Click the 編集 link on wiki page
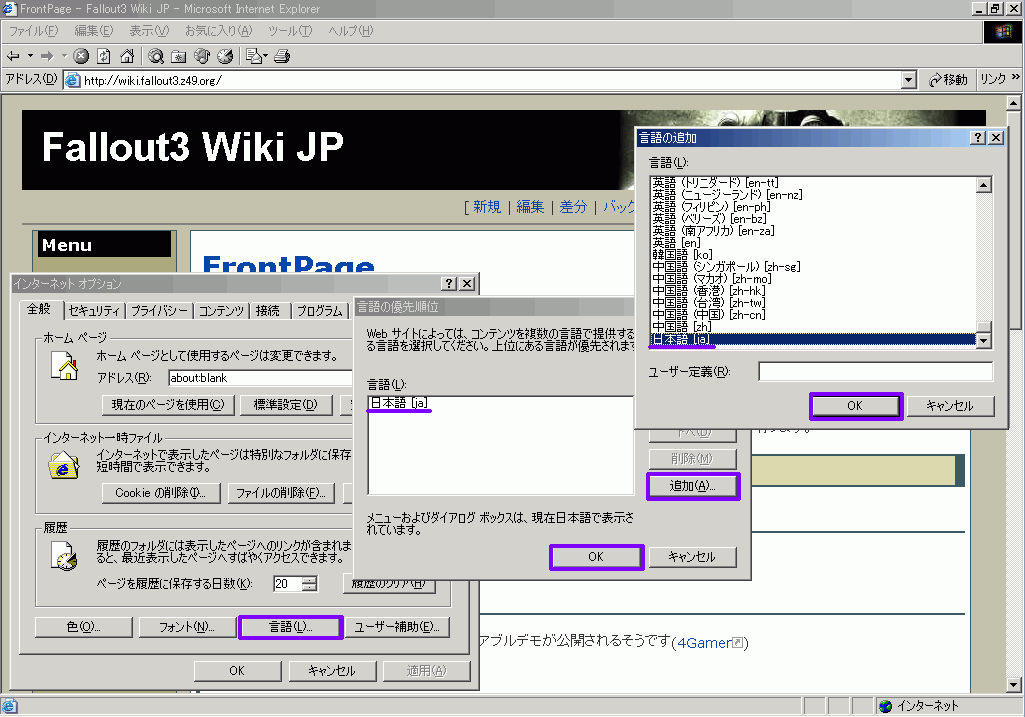Screen dimensions: 1025x717 pyautogui.click(x=530, y=207)
